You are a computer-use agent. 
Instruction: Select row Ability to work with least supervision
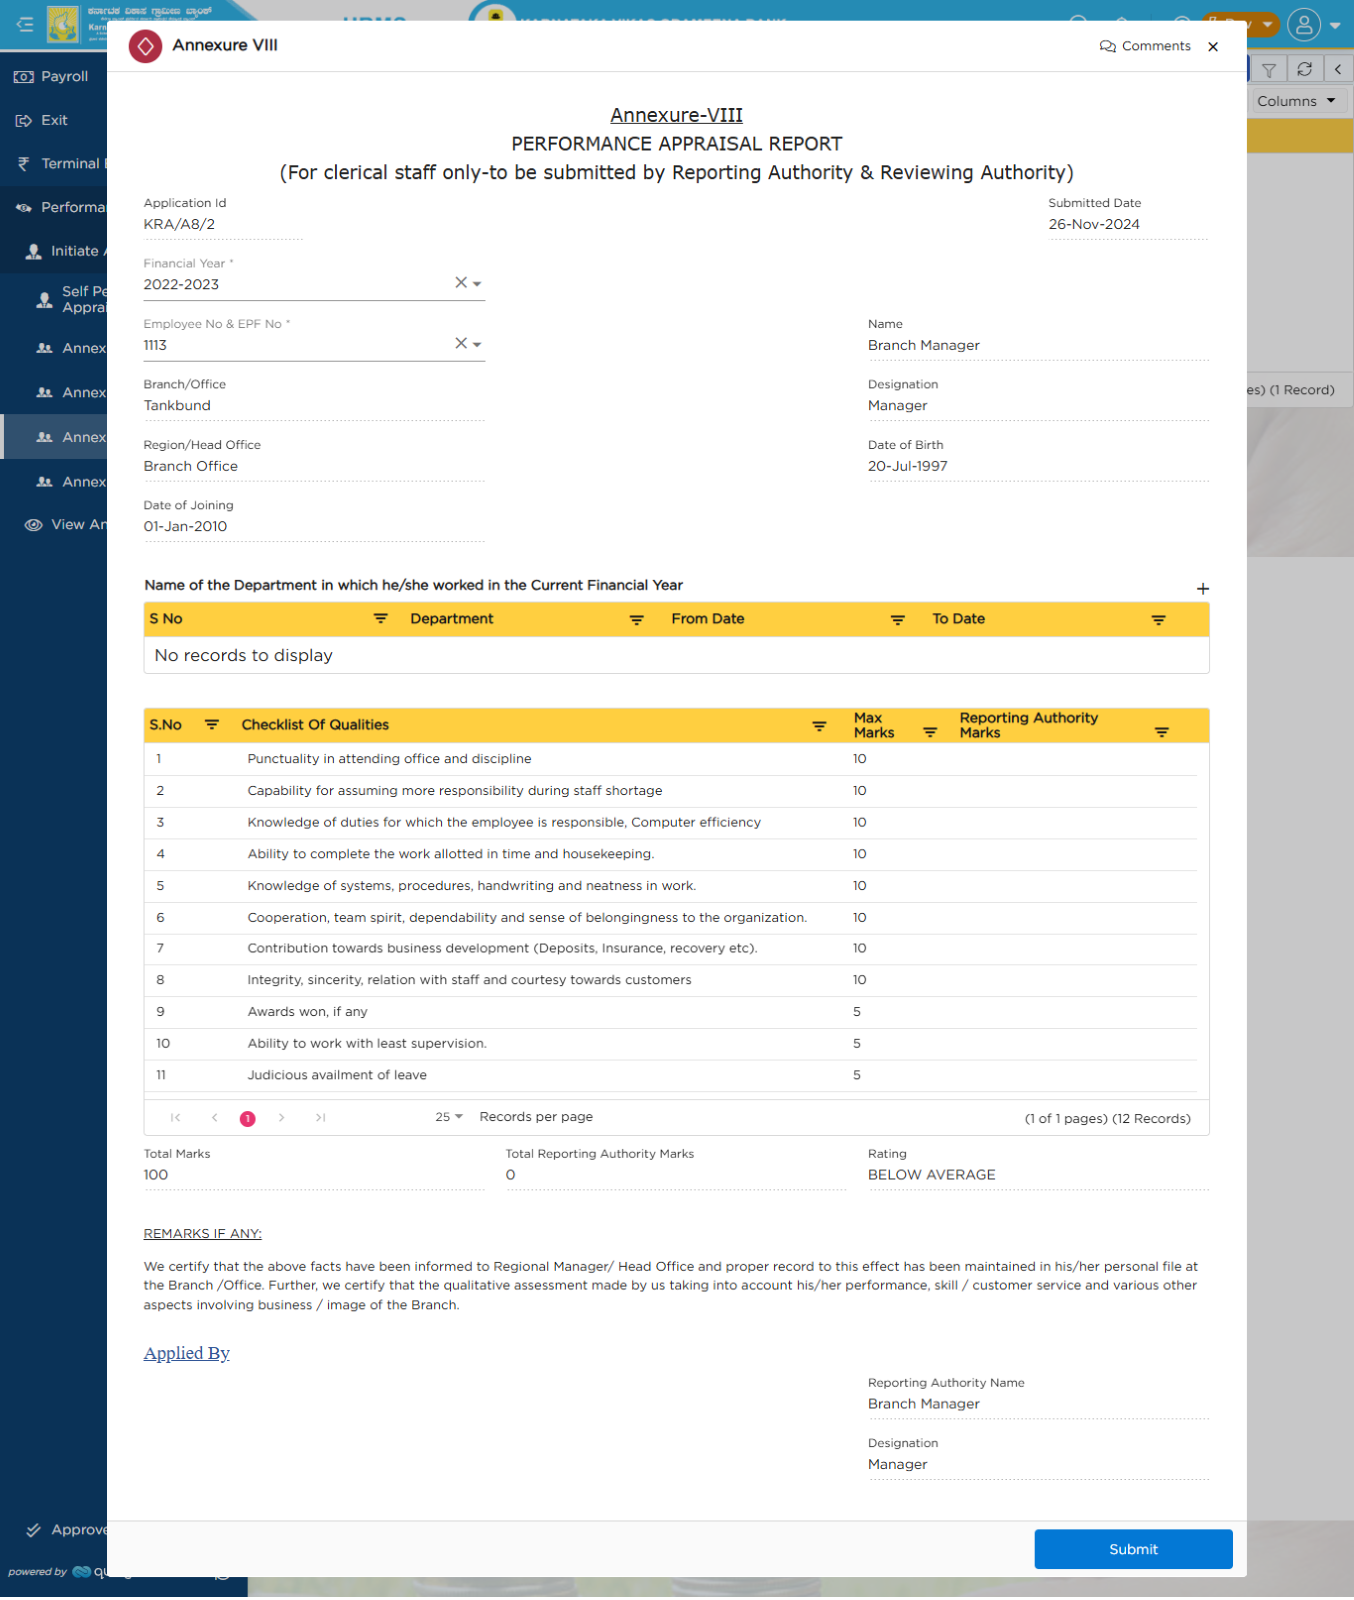(x=671, y=1043)
